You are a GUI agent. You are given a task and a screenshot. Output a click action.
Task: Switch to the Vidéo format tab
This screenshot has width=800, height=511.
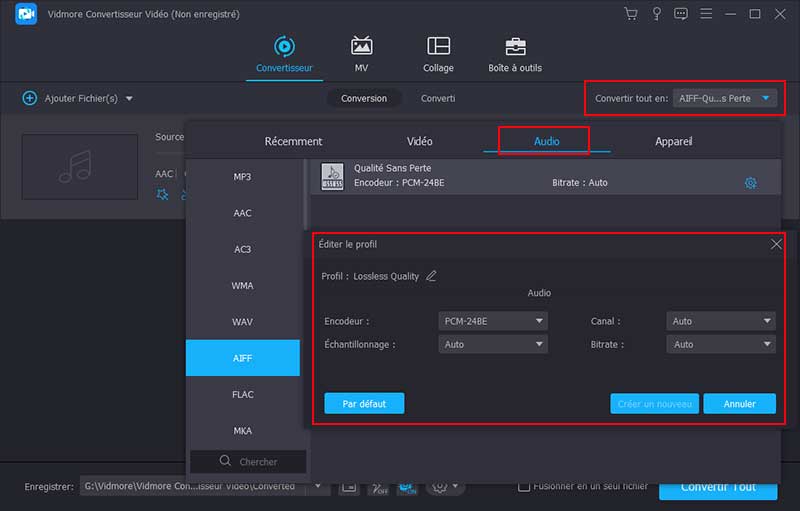[420, 141]
